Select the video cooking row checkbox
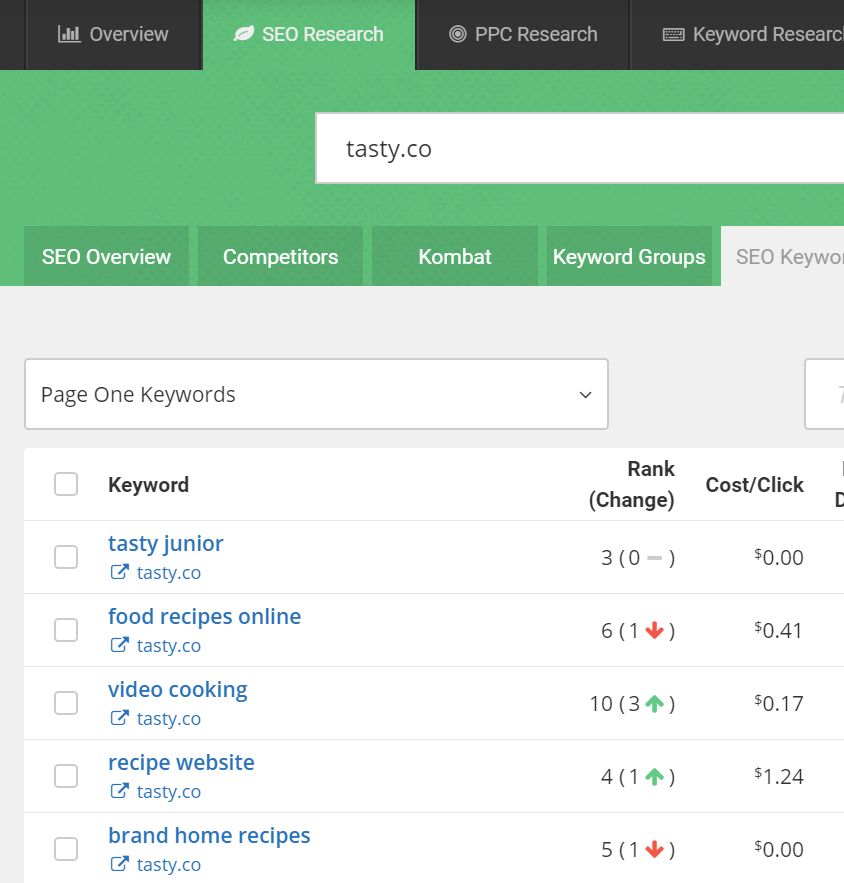This screenshot has width=844, height=883. pos(66,703)
